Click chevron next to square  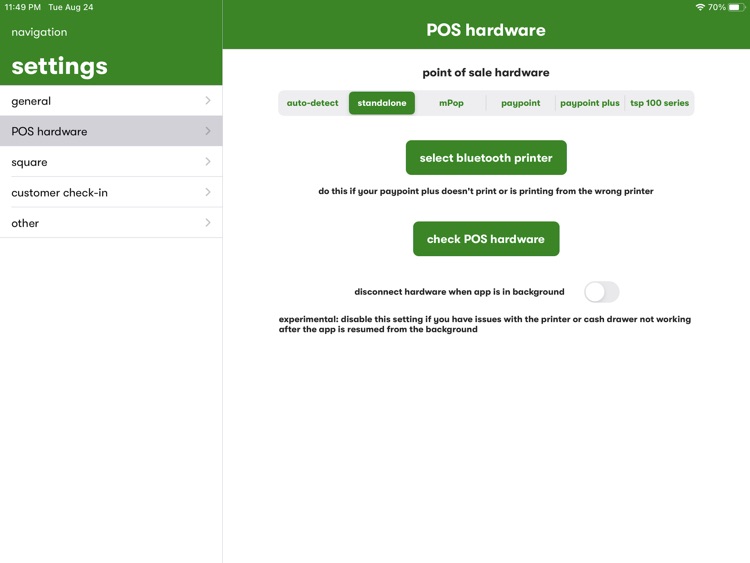coord(208,162)
